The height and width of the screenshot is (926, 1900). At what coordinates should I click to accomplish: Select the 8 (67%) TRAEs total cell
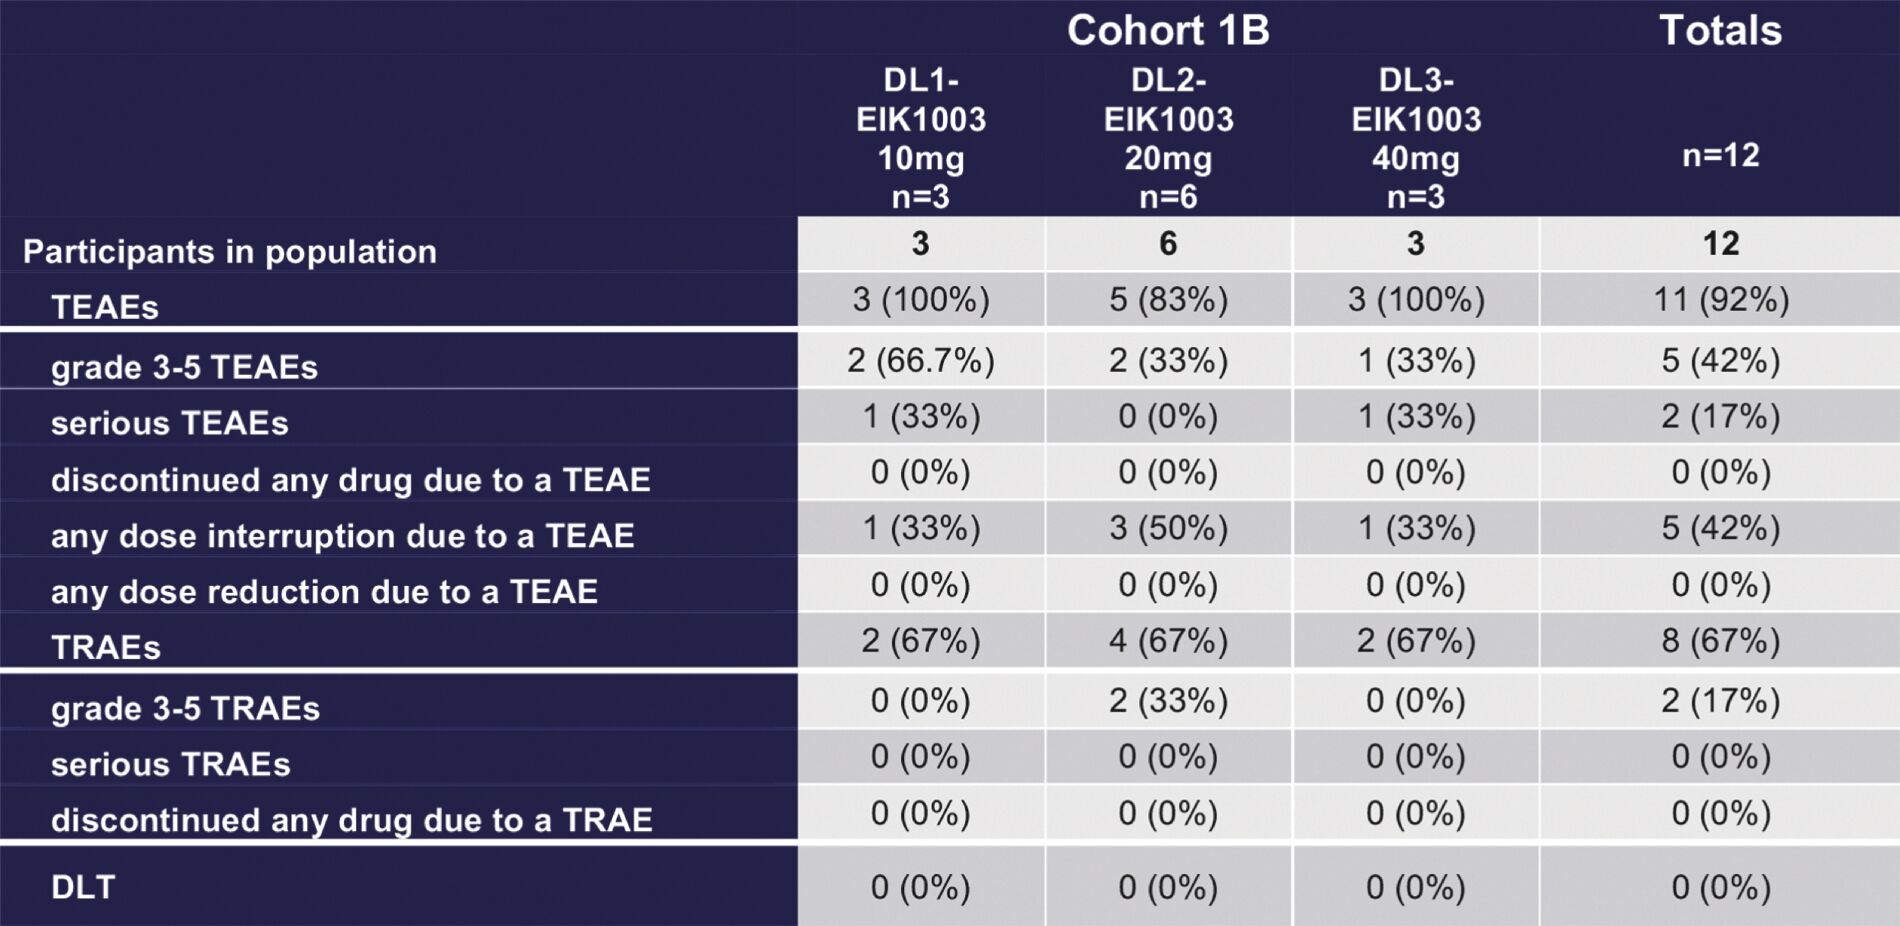[x=1720, y=640]
